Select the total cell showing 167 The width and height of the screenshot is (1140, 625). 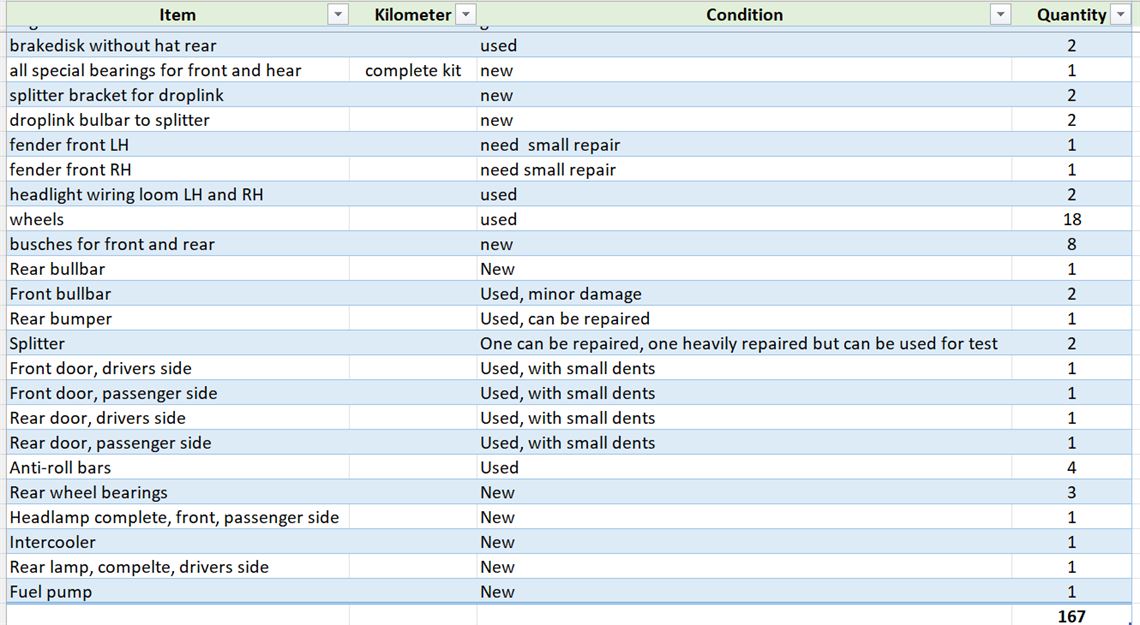pos(1071,616)
